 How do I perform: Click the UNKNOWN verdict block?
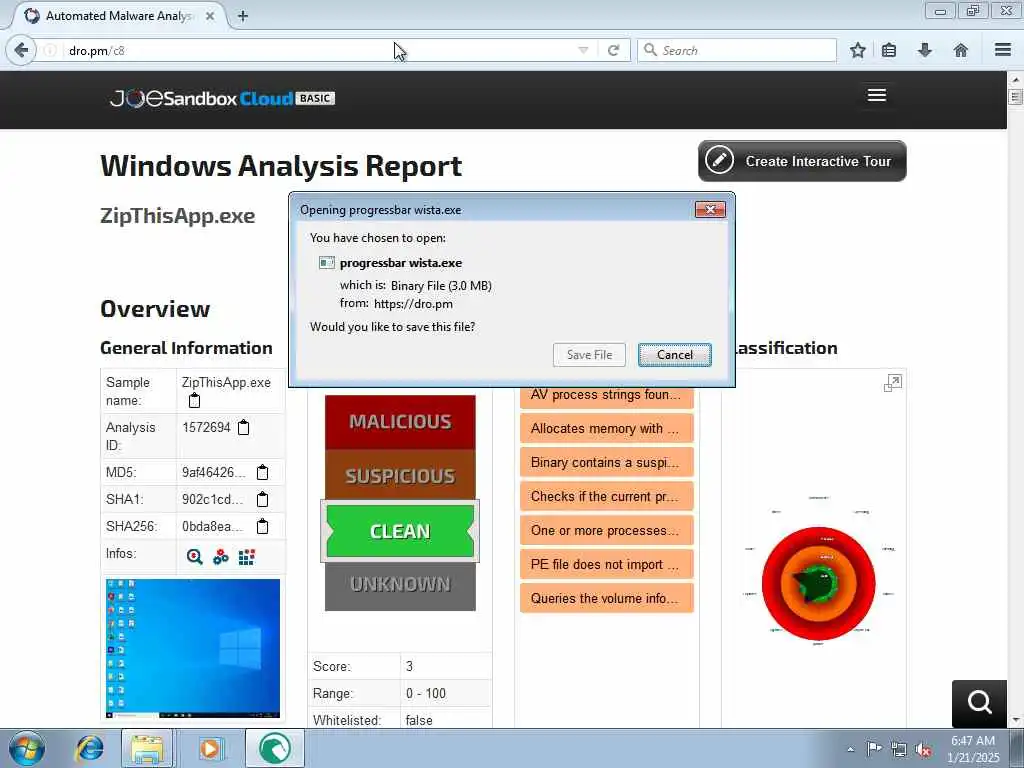pyautogui.click(x=400, y=585)
